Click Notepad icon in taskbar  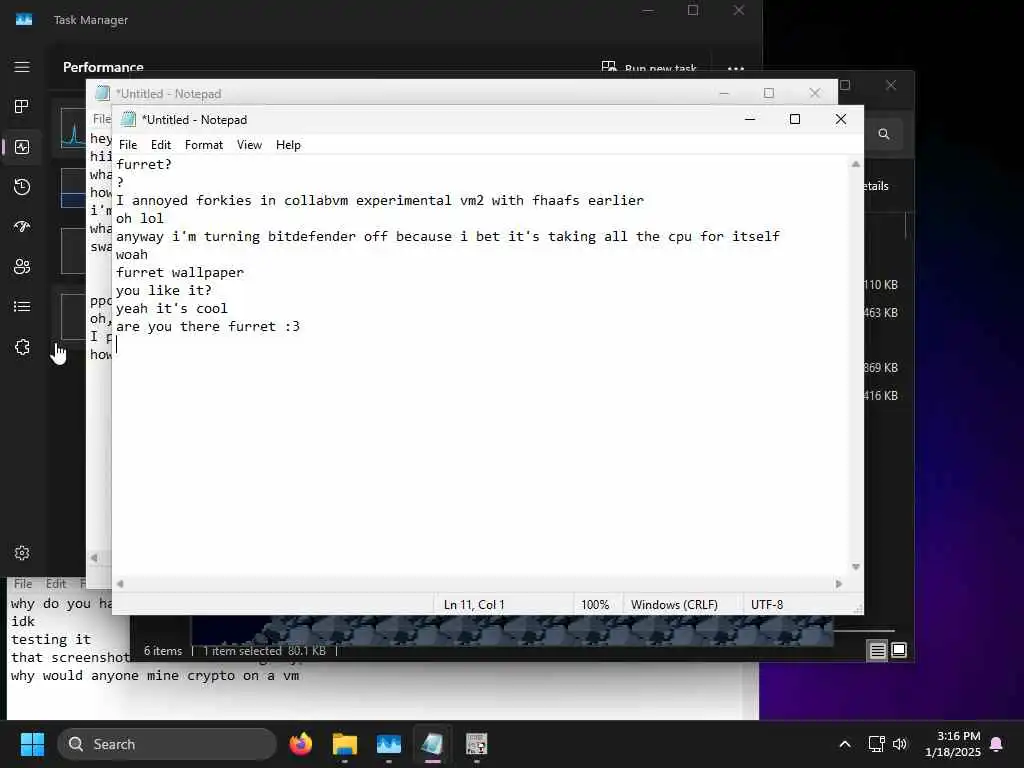[432, 744]
